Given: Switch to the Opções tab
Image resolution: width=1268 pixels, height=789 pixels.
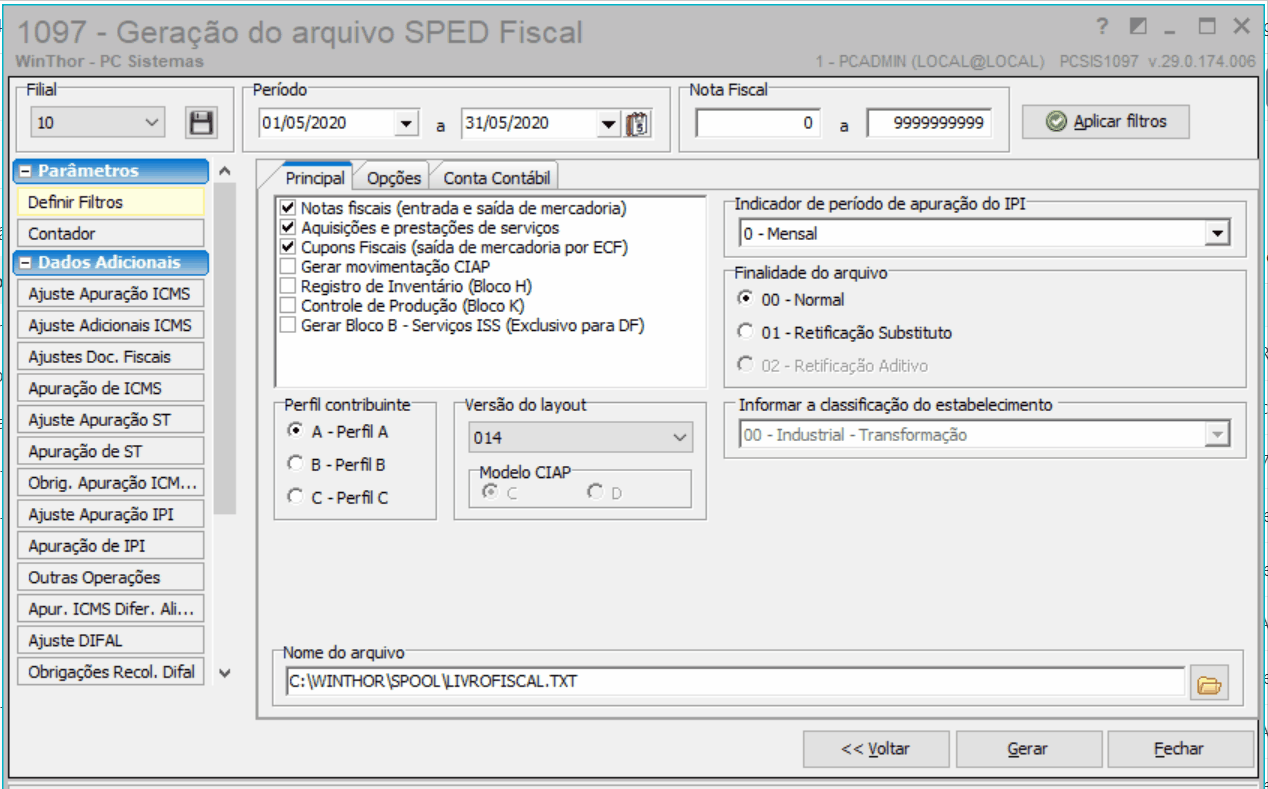Looking at the screenshot, I should pyautogui.click(x=394, y=178).
